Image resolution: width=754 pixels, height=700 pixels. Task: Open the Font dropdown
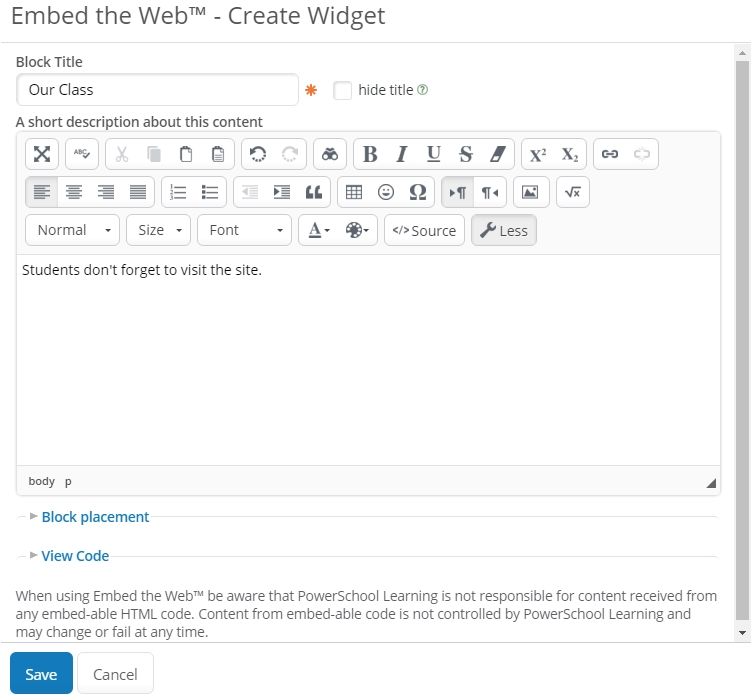pyautogui.click(x=244, y=230)
